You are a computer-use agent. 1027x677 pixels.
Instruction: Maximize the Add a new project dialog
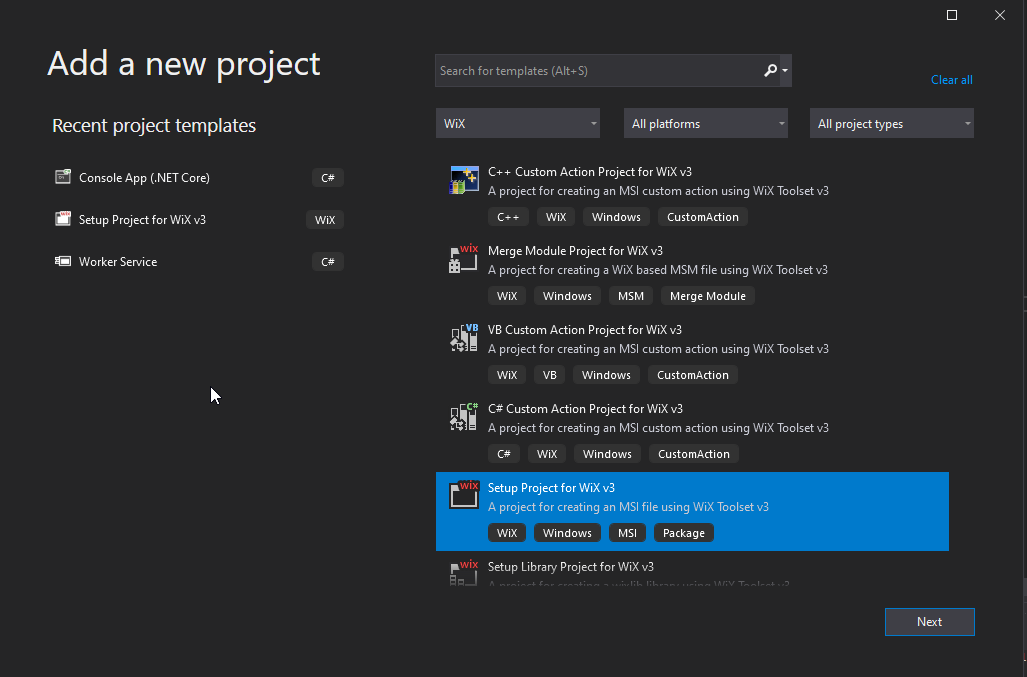(952, 15)
